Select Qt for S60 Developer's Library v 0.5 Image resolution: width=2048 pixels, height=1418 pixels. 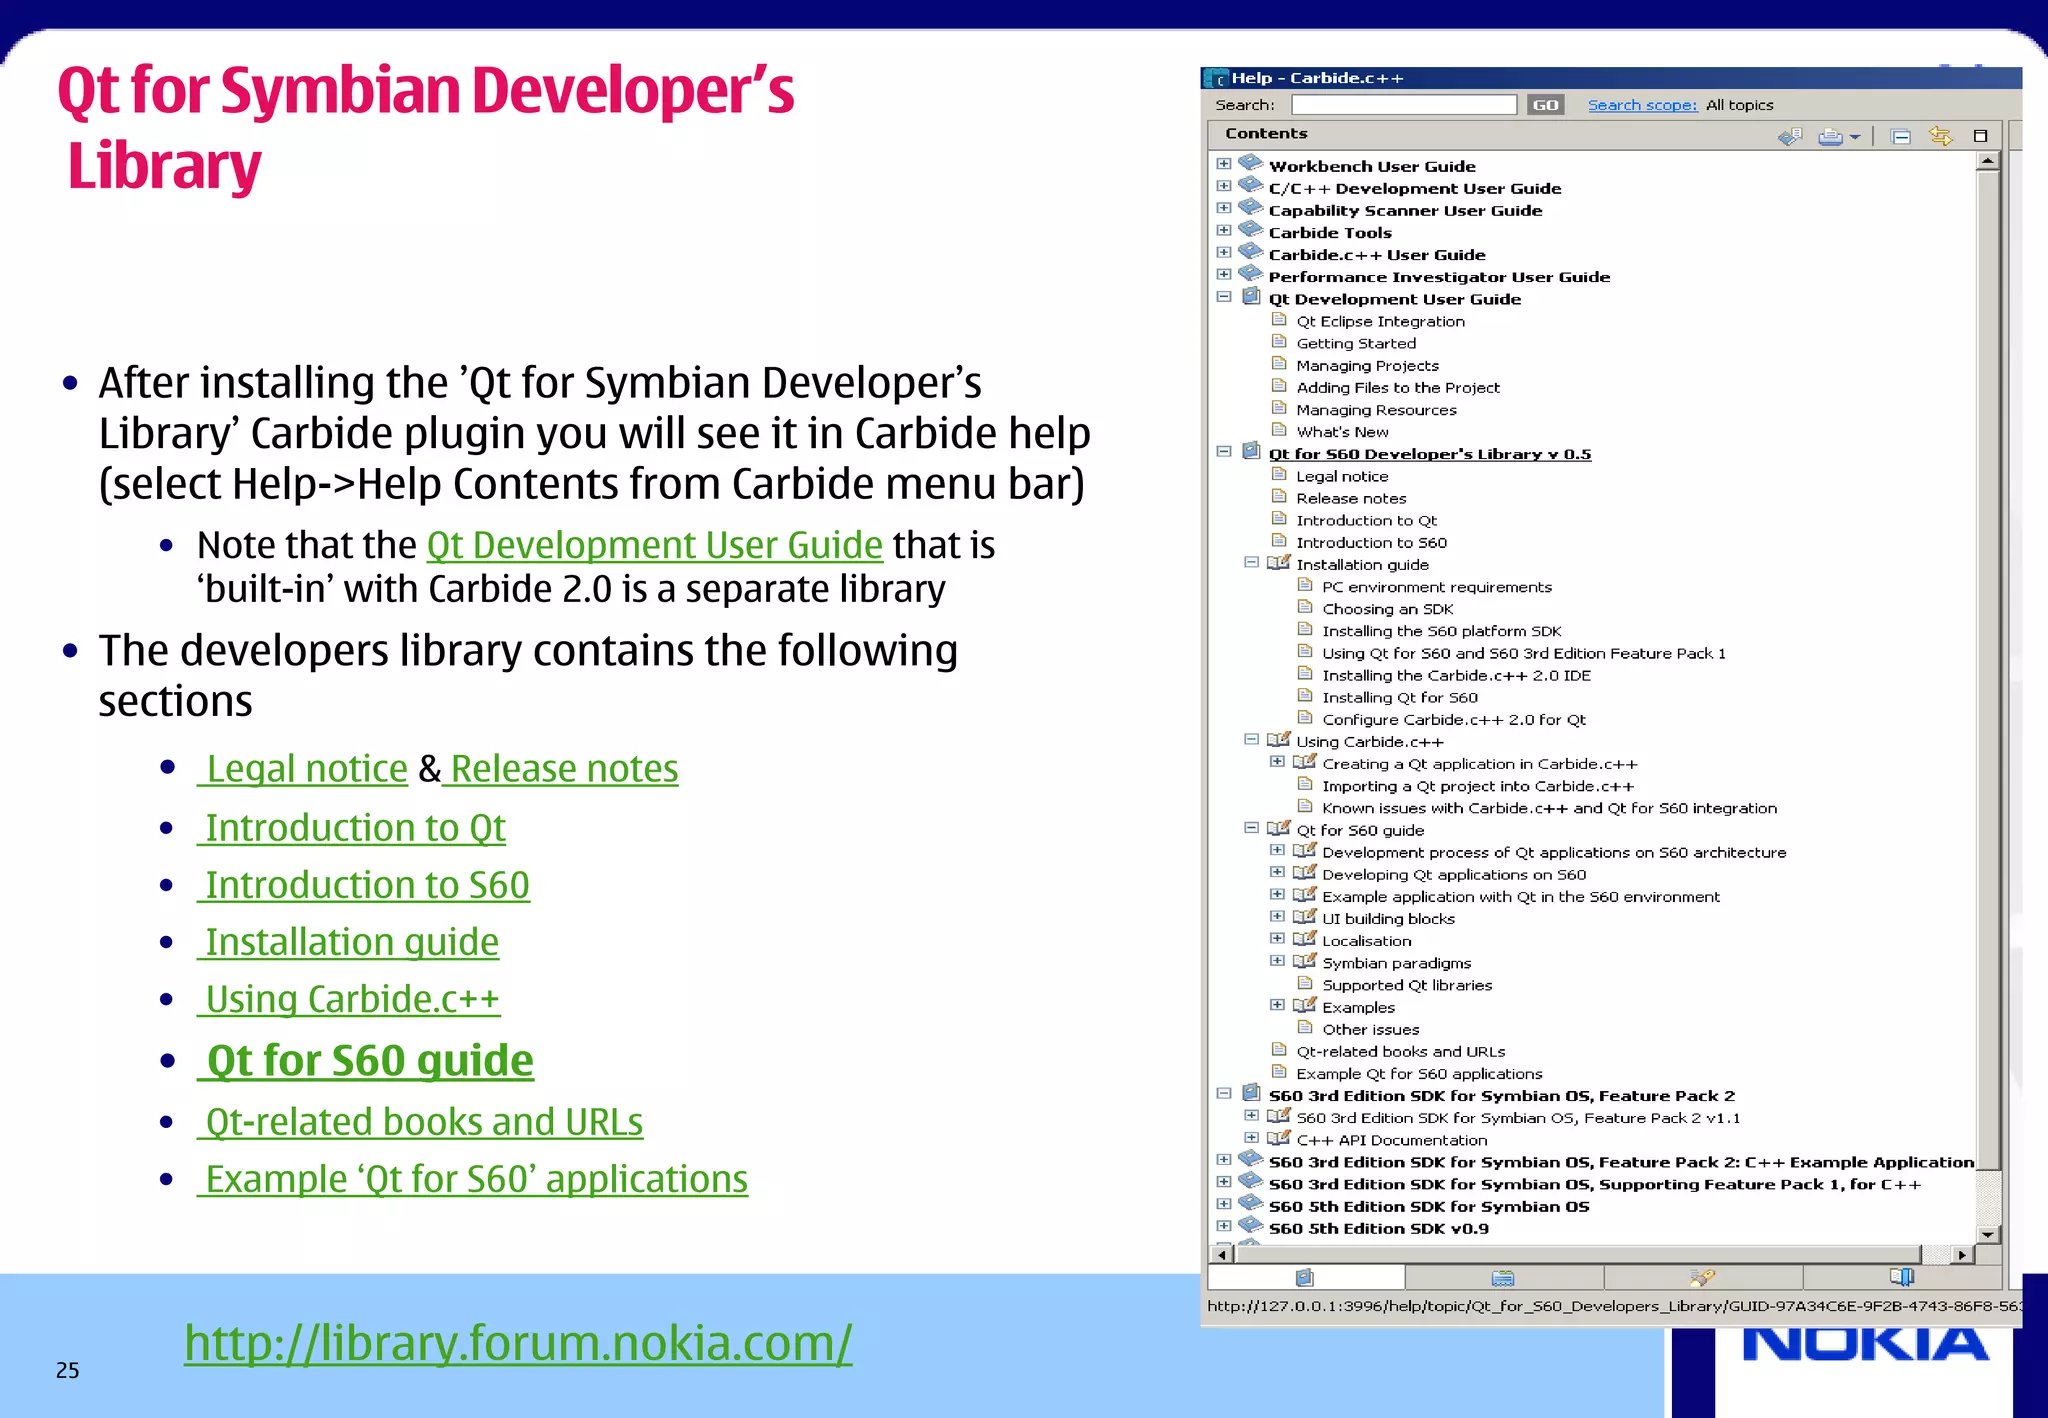click(1430, 454)
